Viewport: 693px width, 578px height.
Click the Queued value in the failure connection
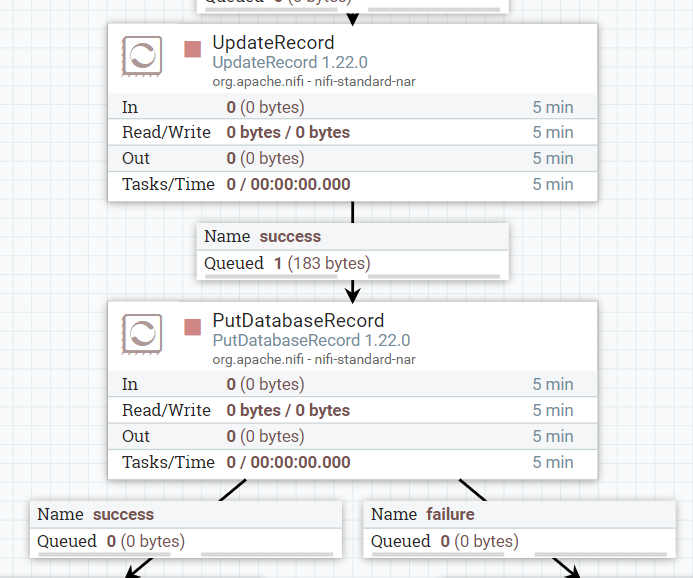click(480, 541)
